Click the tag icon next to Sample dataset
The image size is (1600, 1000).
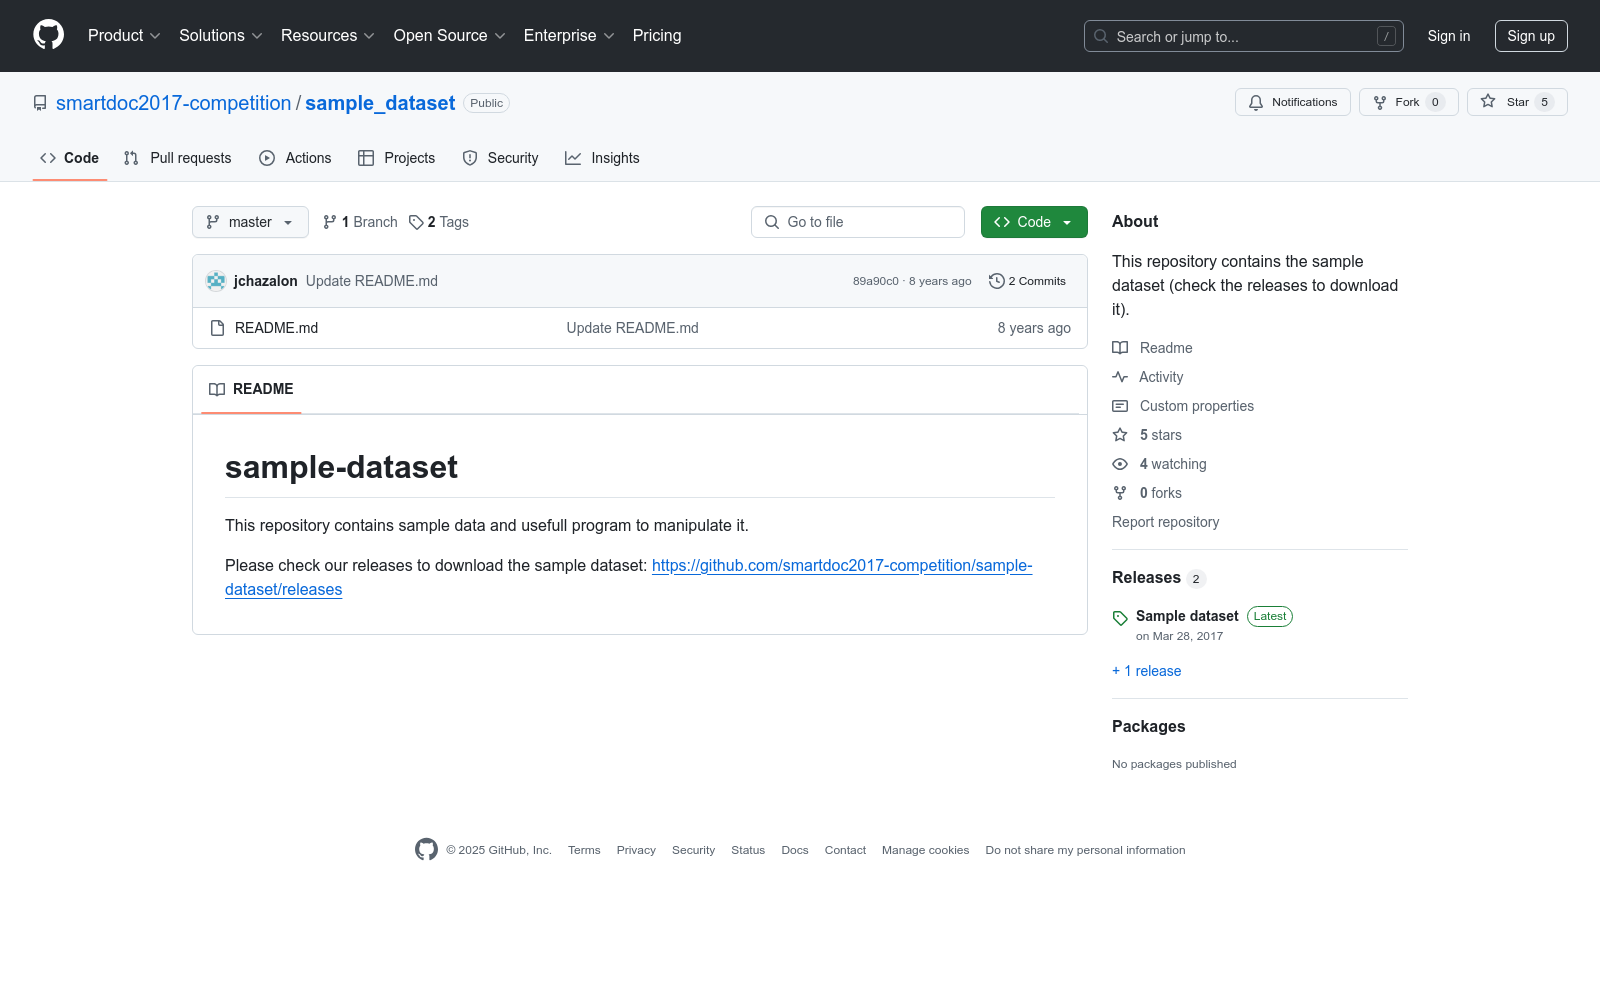tap(1120, 618)
